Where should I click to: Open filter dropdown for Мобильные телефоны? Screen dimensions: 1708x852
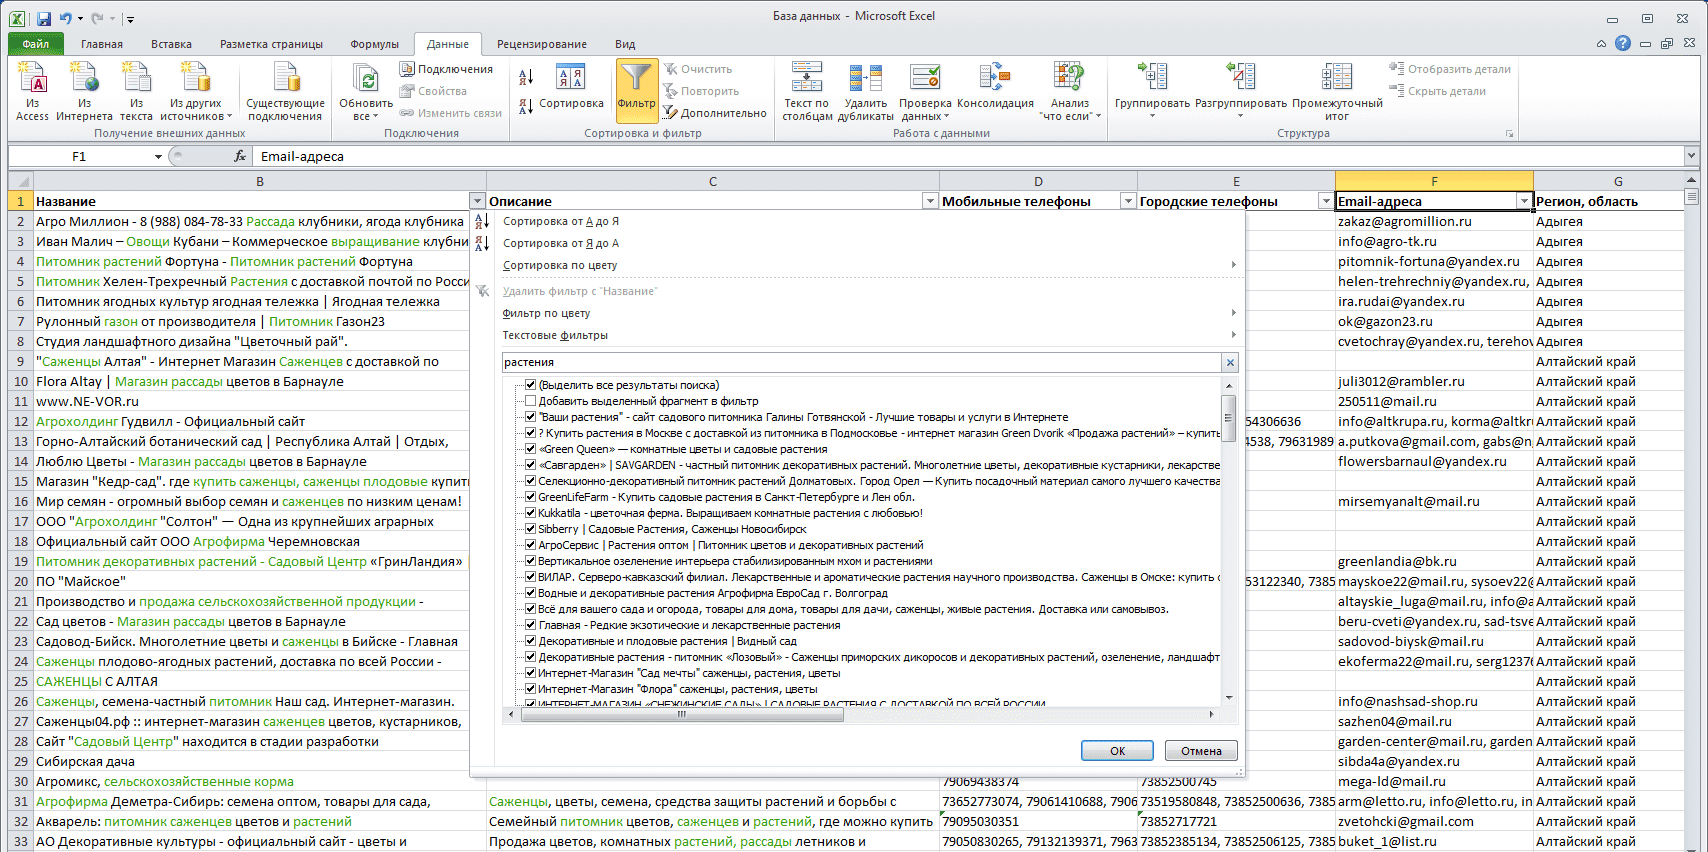[1128, 201]
